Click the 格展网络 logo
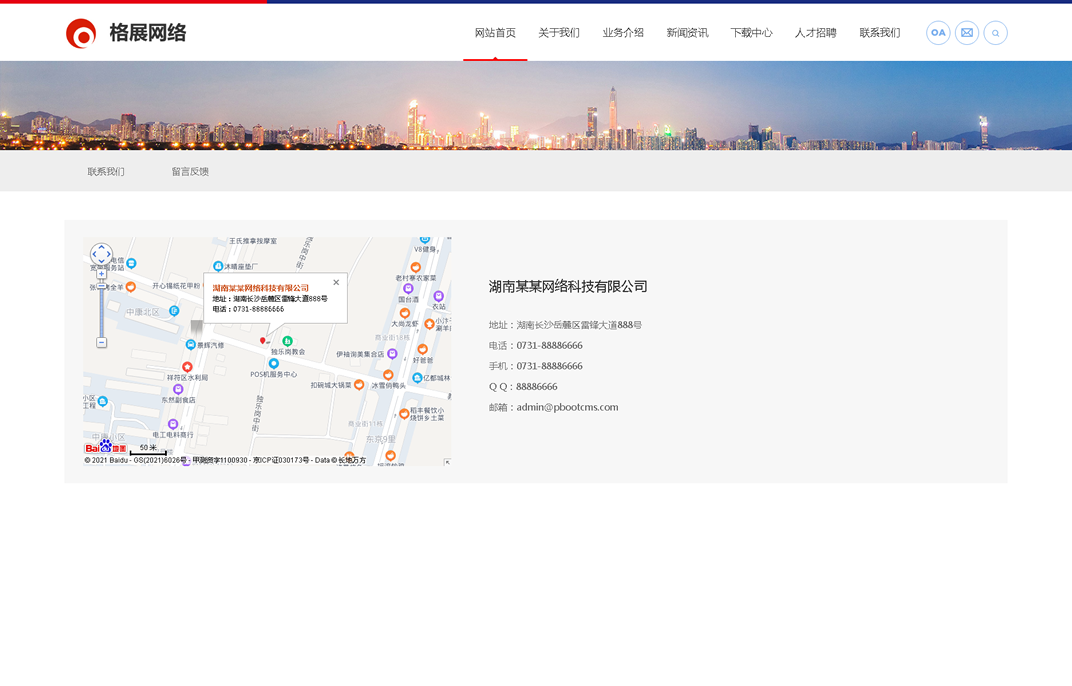 [x=126, y=33]
